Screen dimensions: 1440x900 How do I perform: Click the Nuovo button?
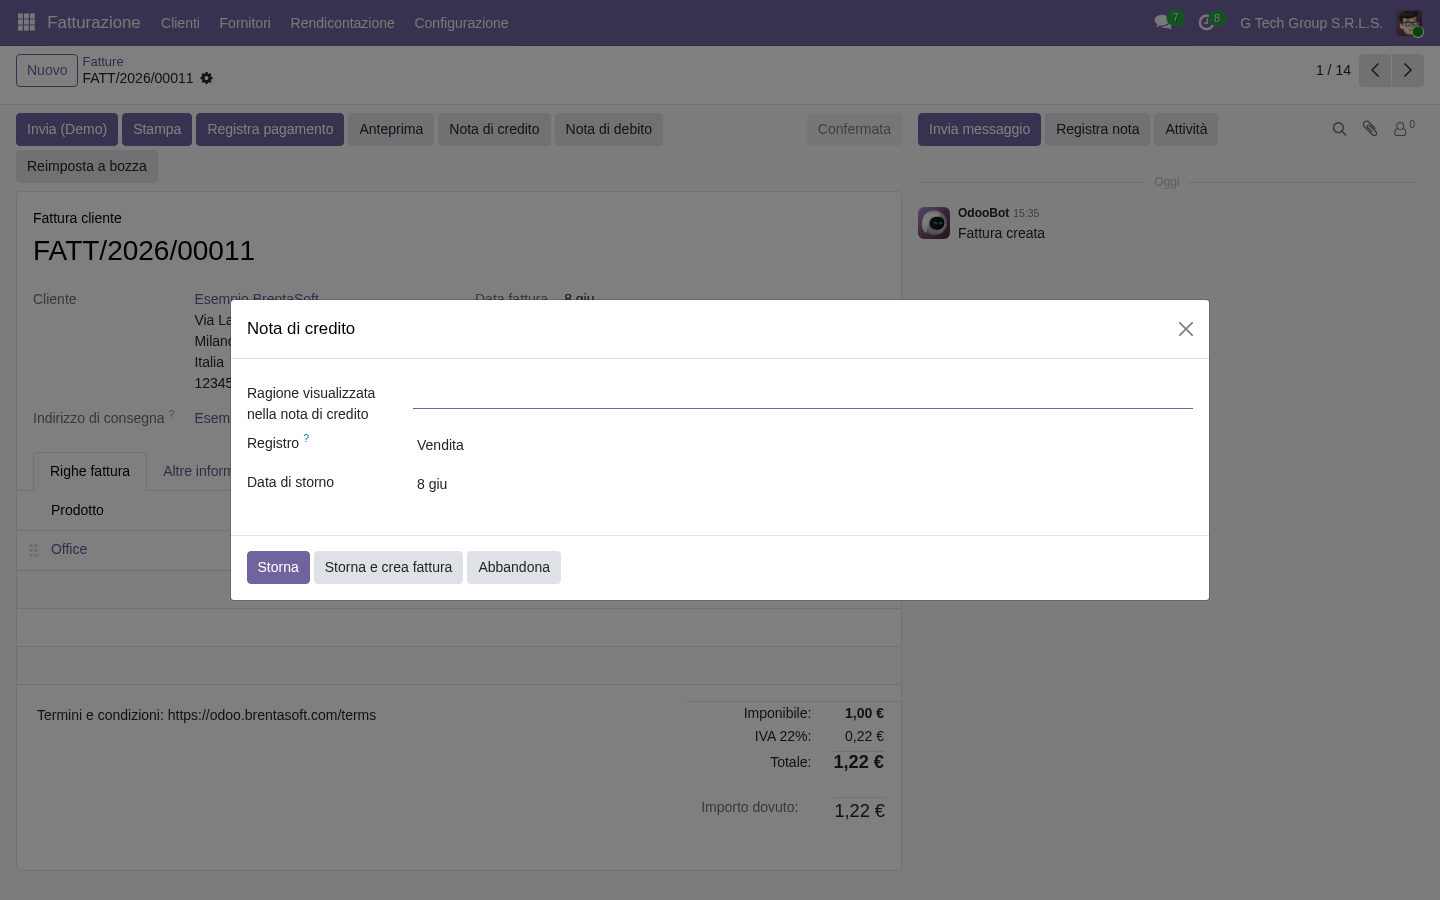tap(47, 70)
